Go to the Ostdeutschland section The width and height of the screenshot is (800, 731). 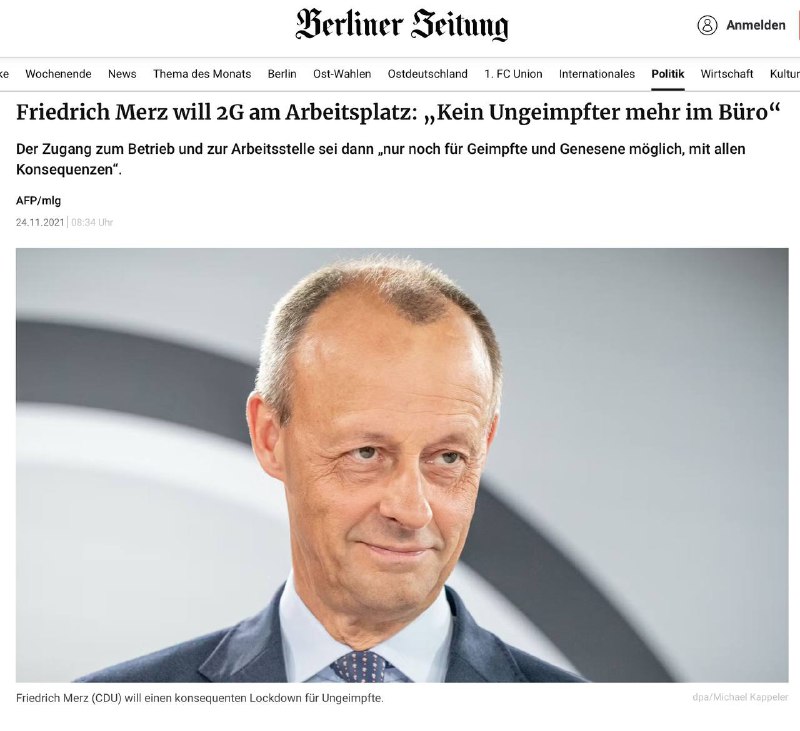coord(428,74)
